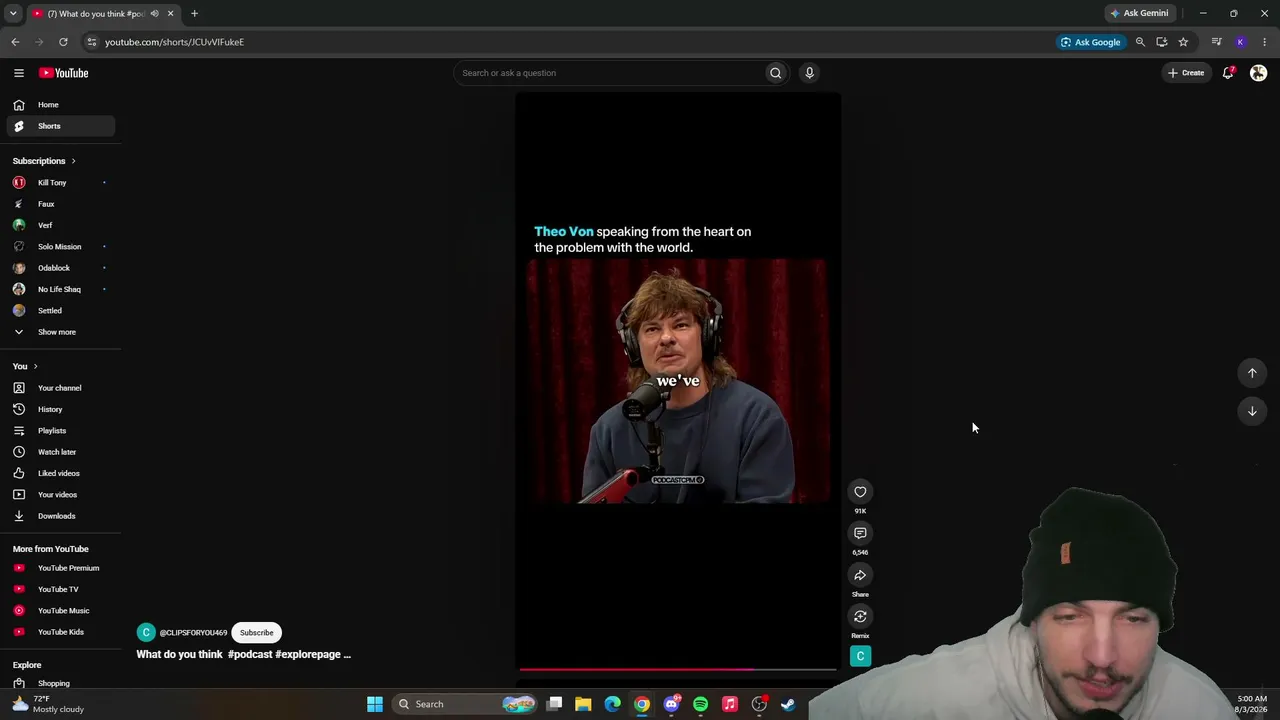Open Chrome media controls

coord(1216,42)
